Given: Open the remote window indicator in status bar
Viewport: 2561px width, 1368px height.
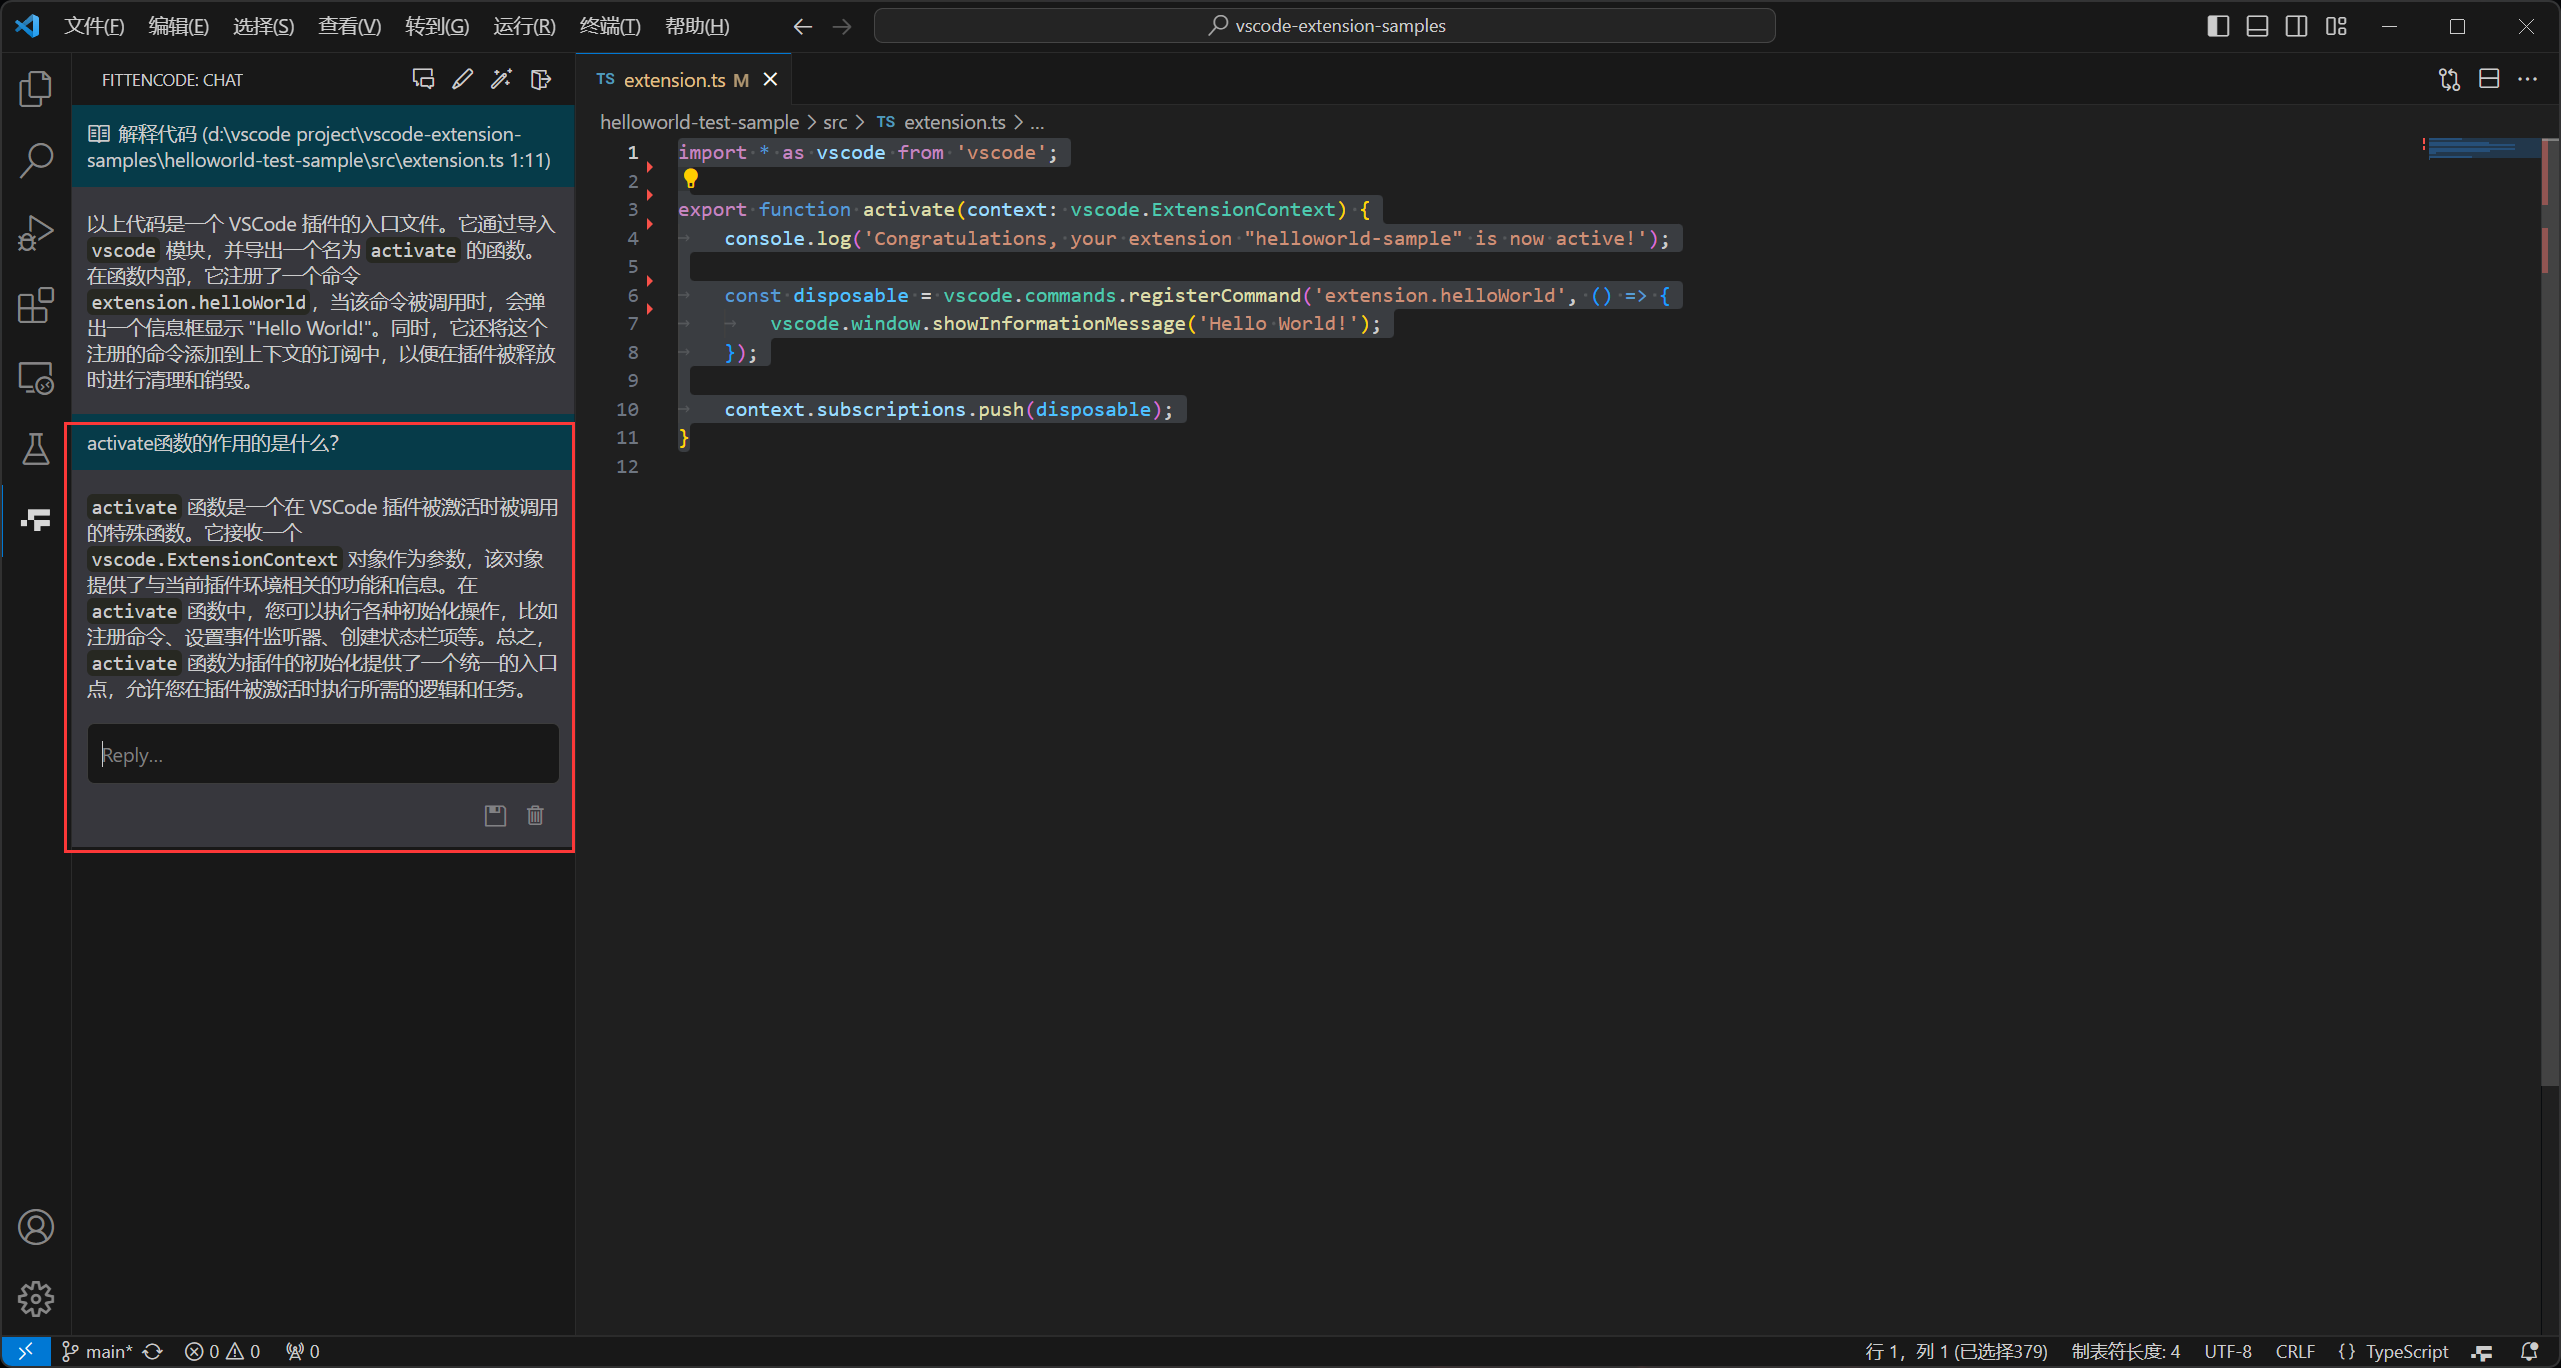Looking at the screenshot, I should point(26,1352).
